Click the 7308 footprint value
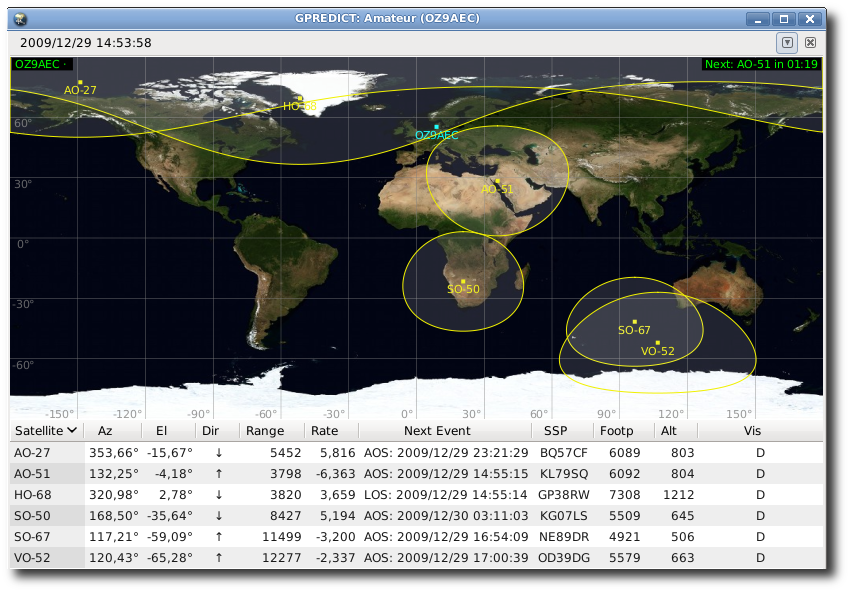Screen dimensions: 850x592 click(624, 495)
